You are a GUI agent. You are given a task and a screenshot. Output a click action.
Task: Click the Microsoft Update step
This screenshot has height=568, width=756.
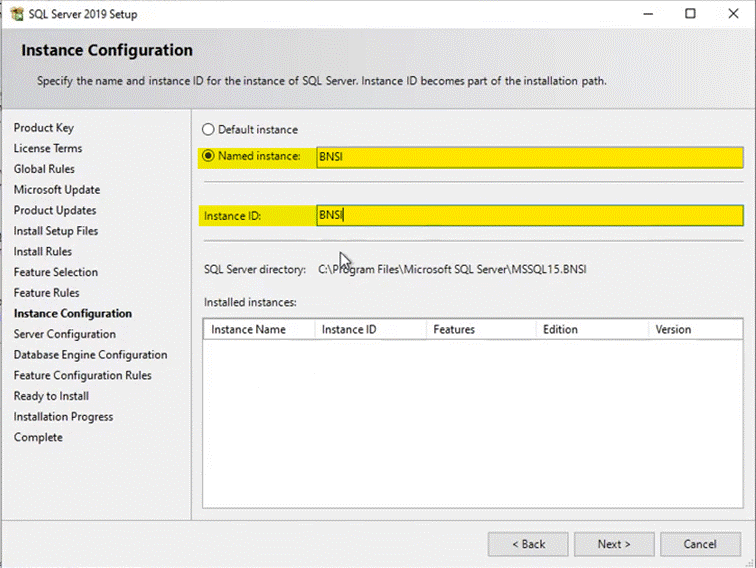click(x=57, y=190)
